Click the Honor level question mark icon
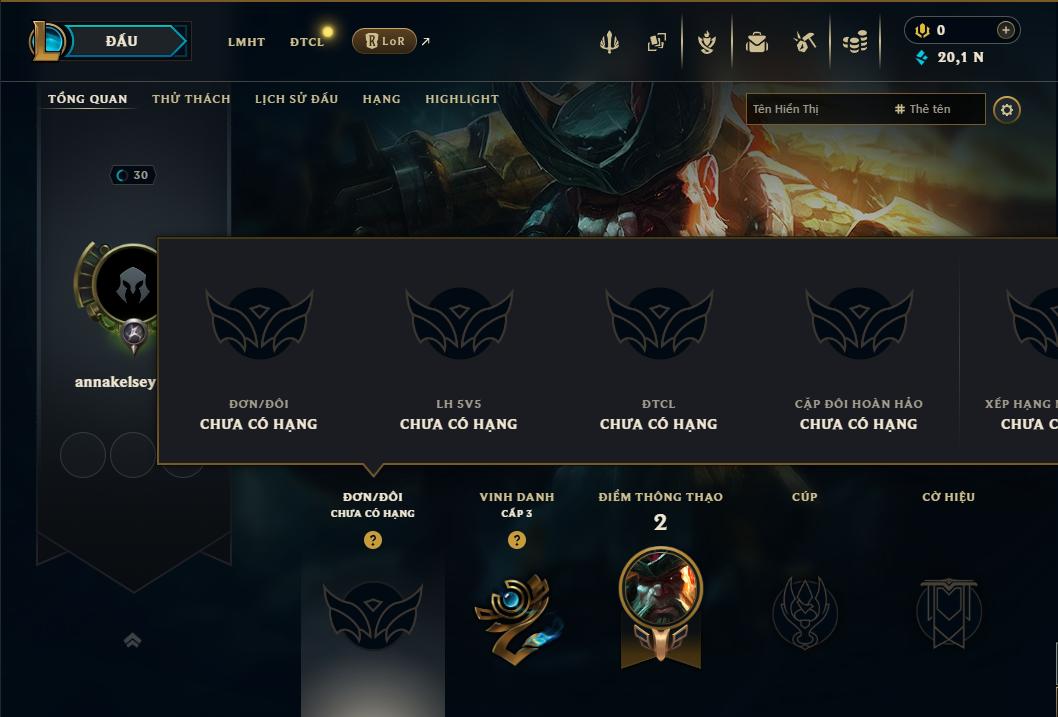Viewport: 1058px width, 717px height. pyautogui.click(x=517, y=540)
